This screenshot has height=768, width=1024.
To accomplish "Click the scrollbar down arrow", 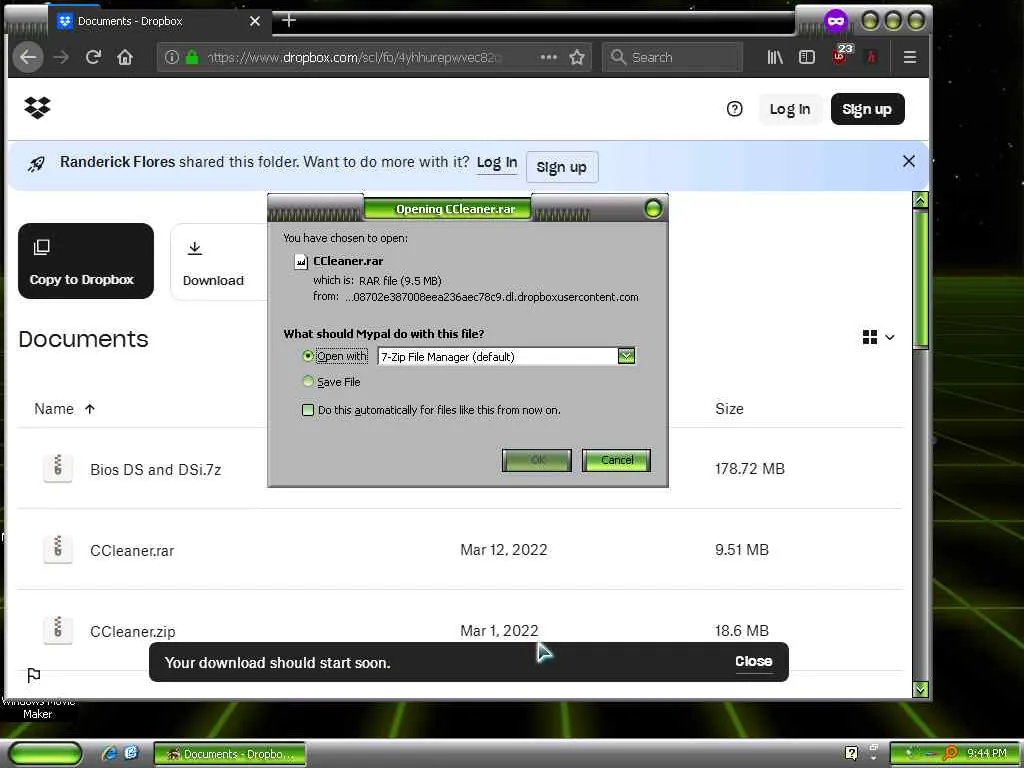I will [x=920, y=689].
